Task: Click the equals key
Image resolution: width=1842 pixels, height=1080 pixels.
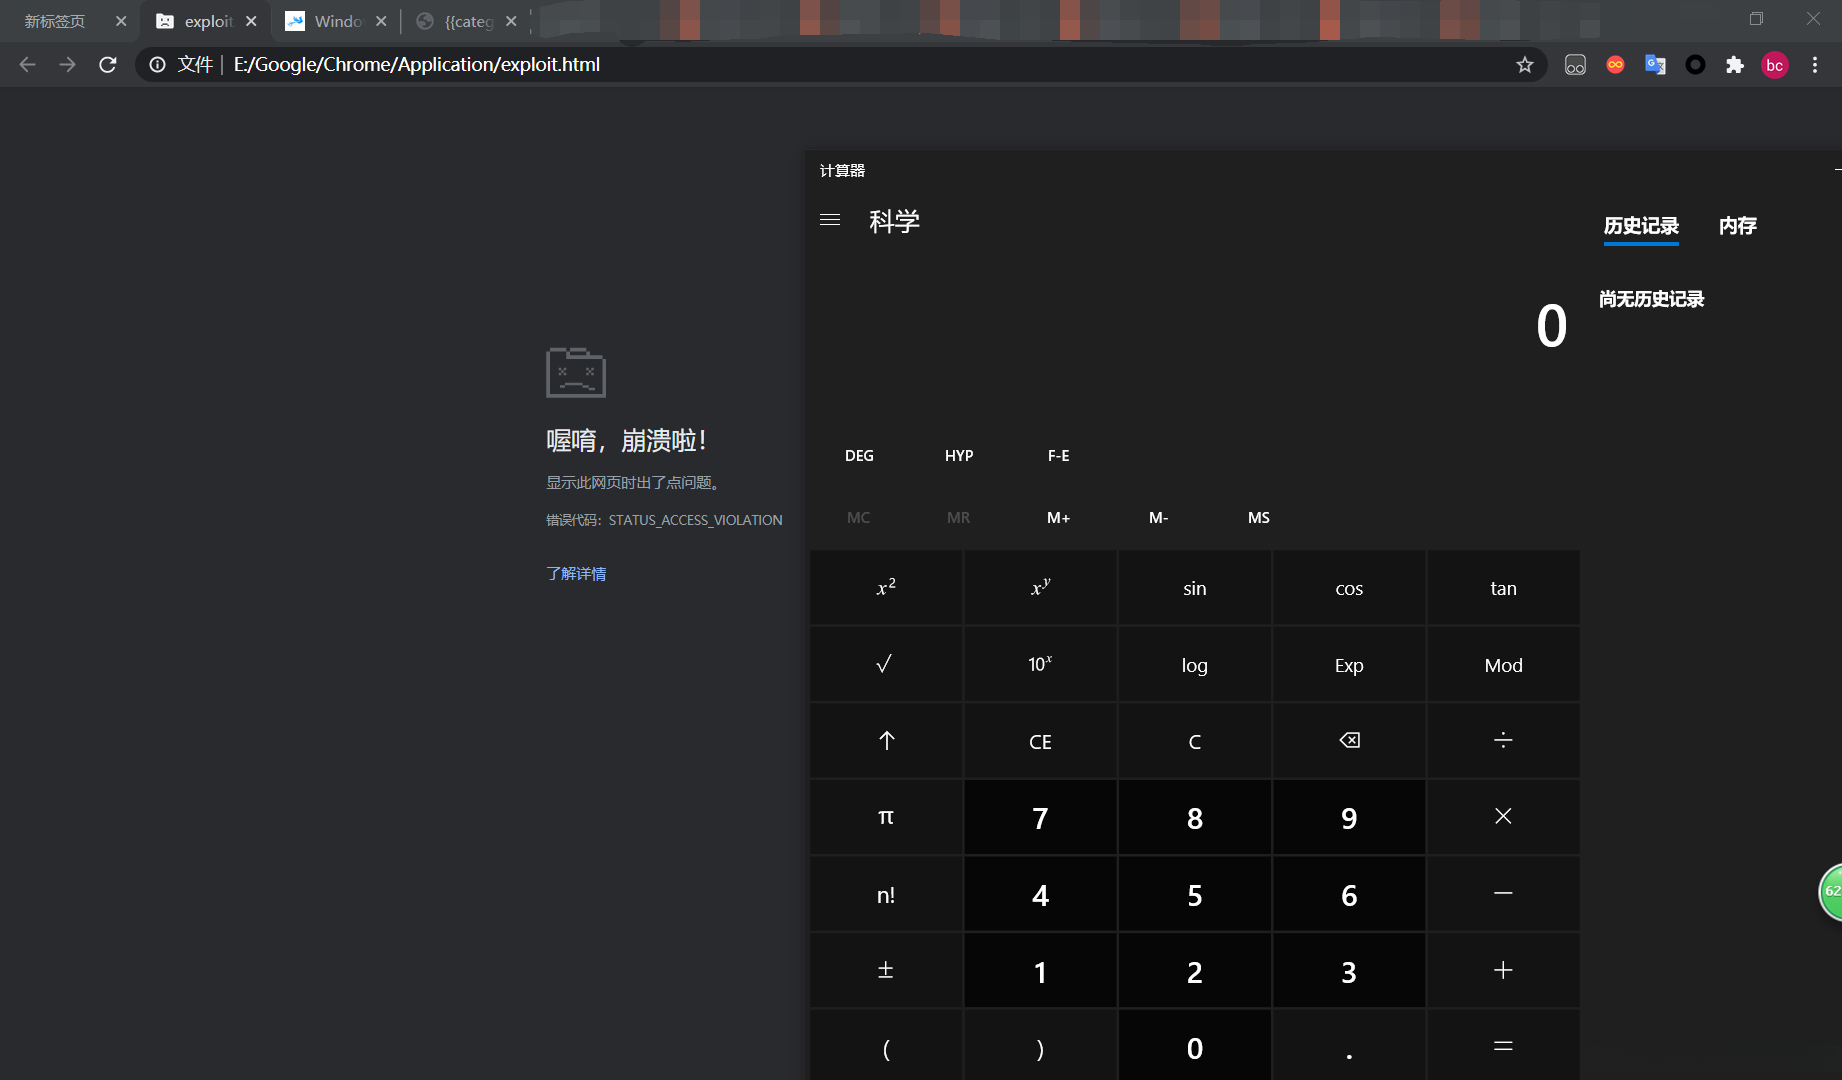Action: click(1503, 1046)
